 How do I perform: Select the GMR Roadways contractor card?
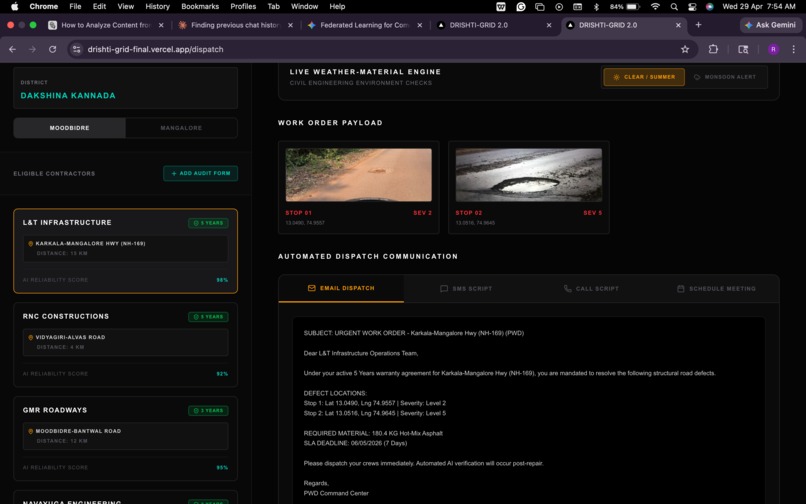click(x=125, y=438)
